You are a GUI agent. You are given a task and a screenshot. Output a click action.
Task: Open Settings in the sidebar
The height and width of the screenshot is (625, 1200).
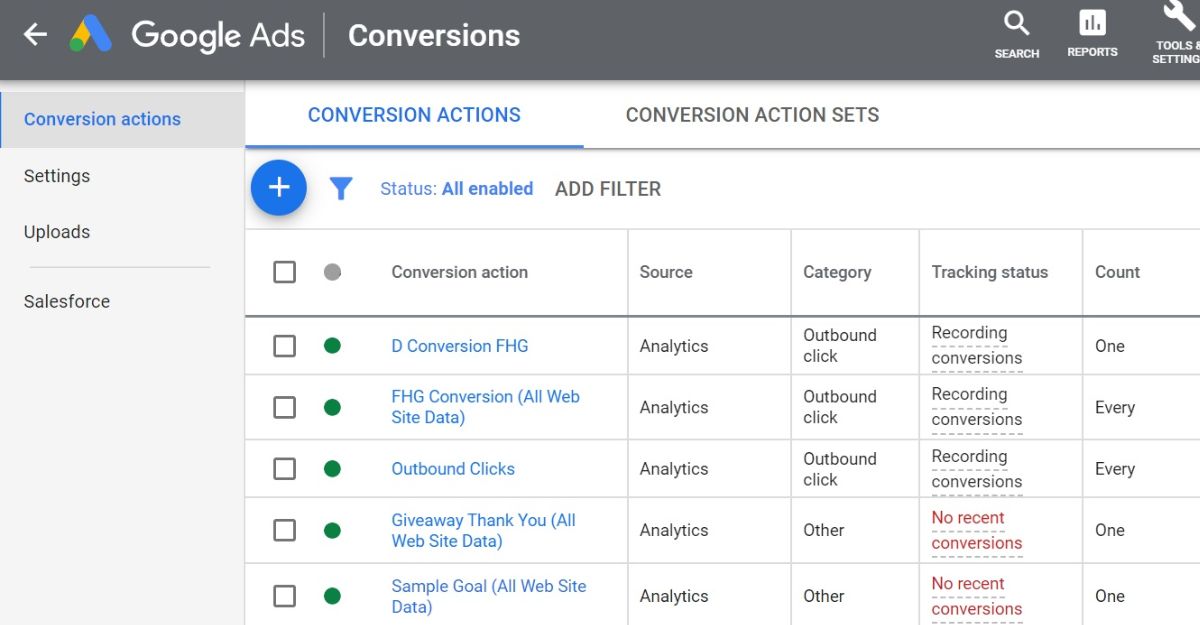tap(57, 176)
